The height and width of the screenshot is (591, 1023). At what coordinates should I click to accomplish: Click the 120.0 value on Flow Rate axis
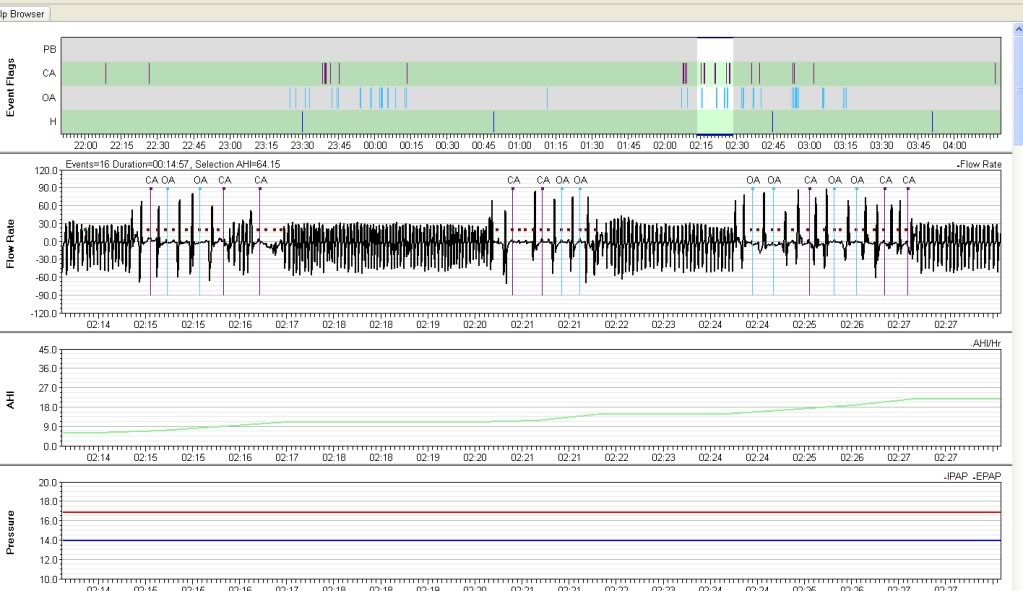[x=46, y=171]
